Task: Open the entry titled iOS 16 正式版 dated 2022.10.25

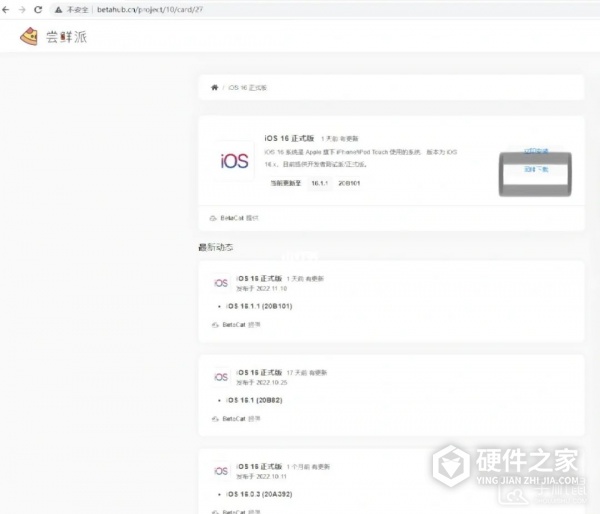Action: pos(259,372)
